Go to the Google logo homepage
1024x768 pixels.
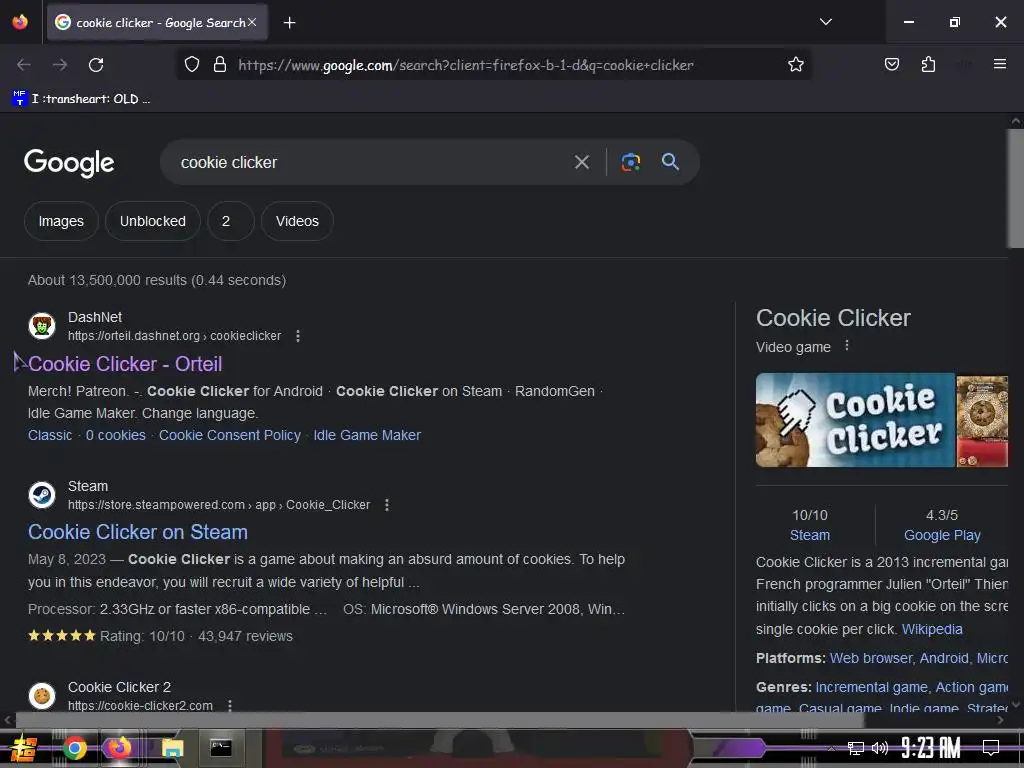pyautogui.click(x=69, y=163)
